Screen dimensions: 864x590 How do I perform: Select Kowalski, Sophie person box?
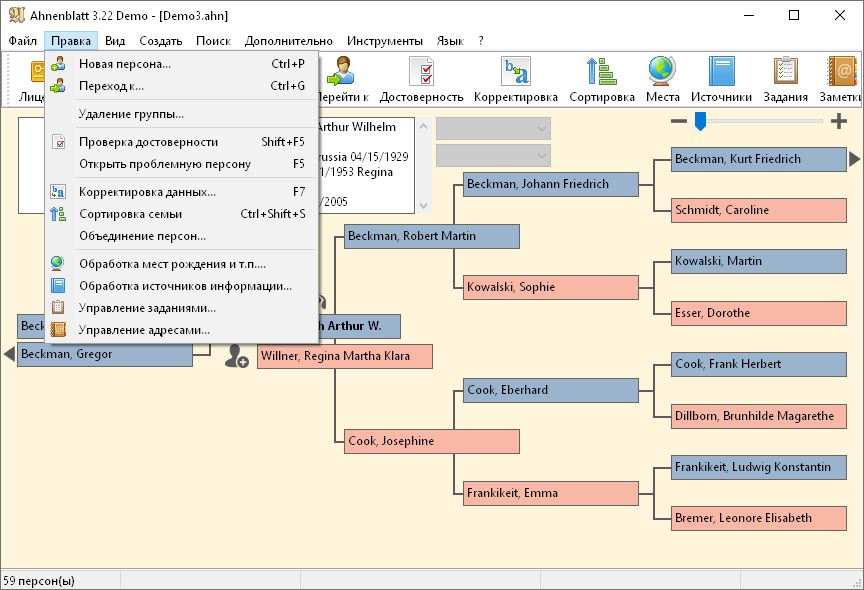[550, 288]
